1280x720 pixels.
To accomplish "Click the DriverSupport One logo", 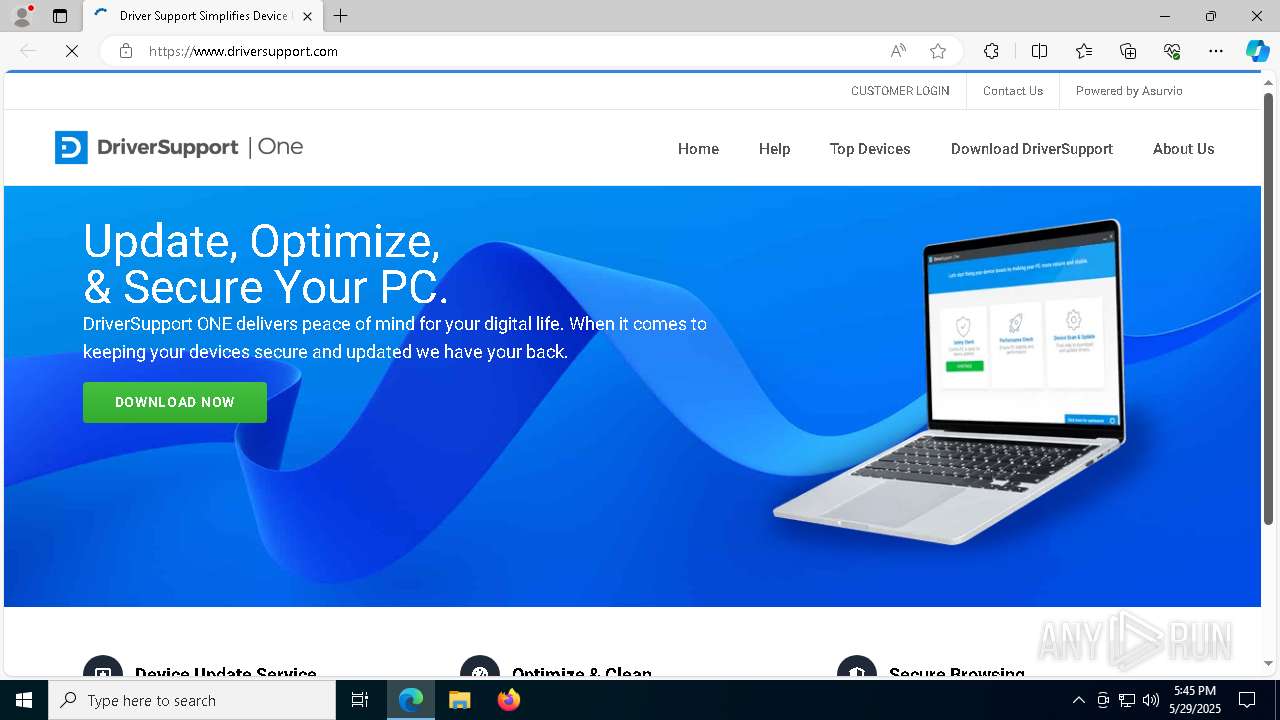I will click(x=179, y=147).
